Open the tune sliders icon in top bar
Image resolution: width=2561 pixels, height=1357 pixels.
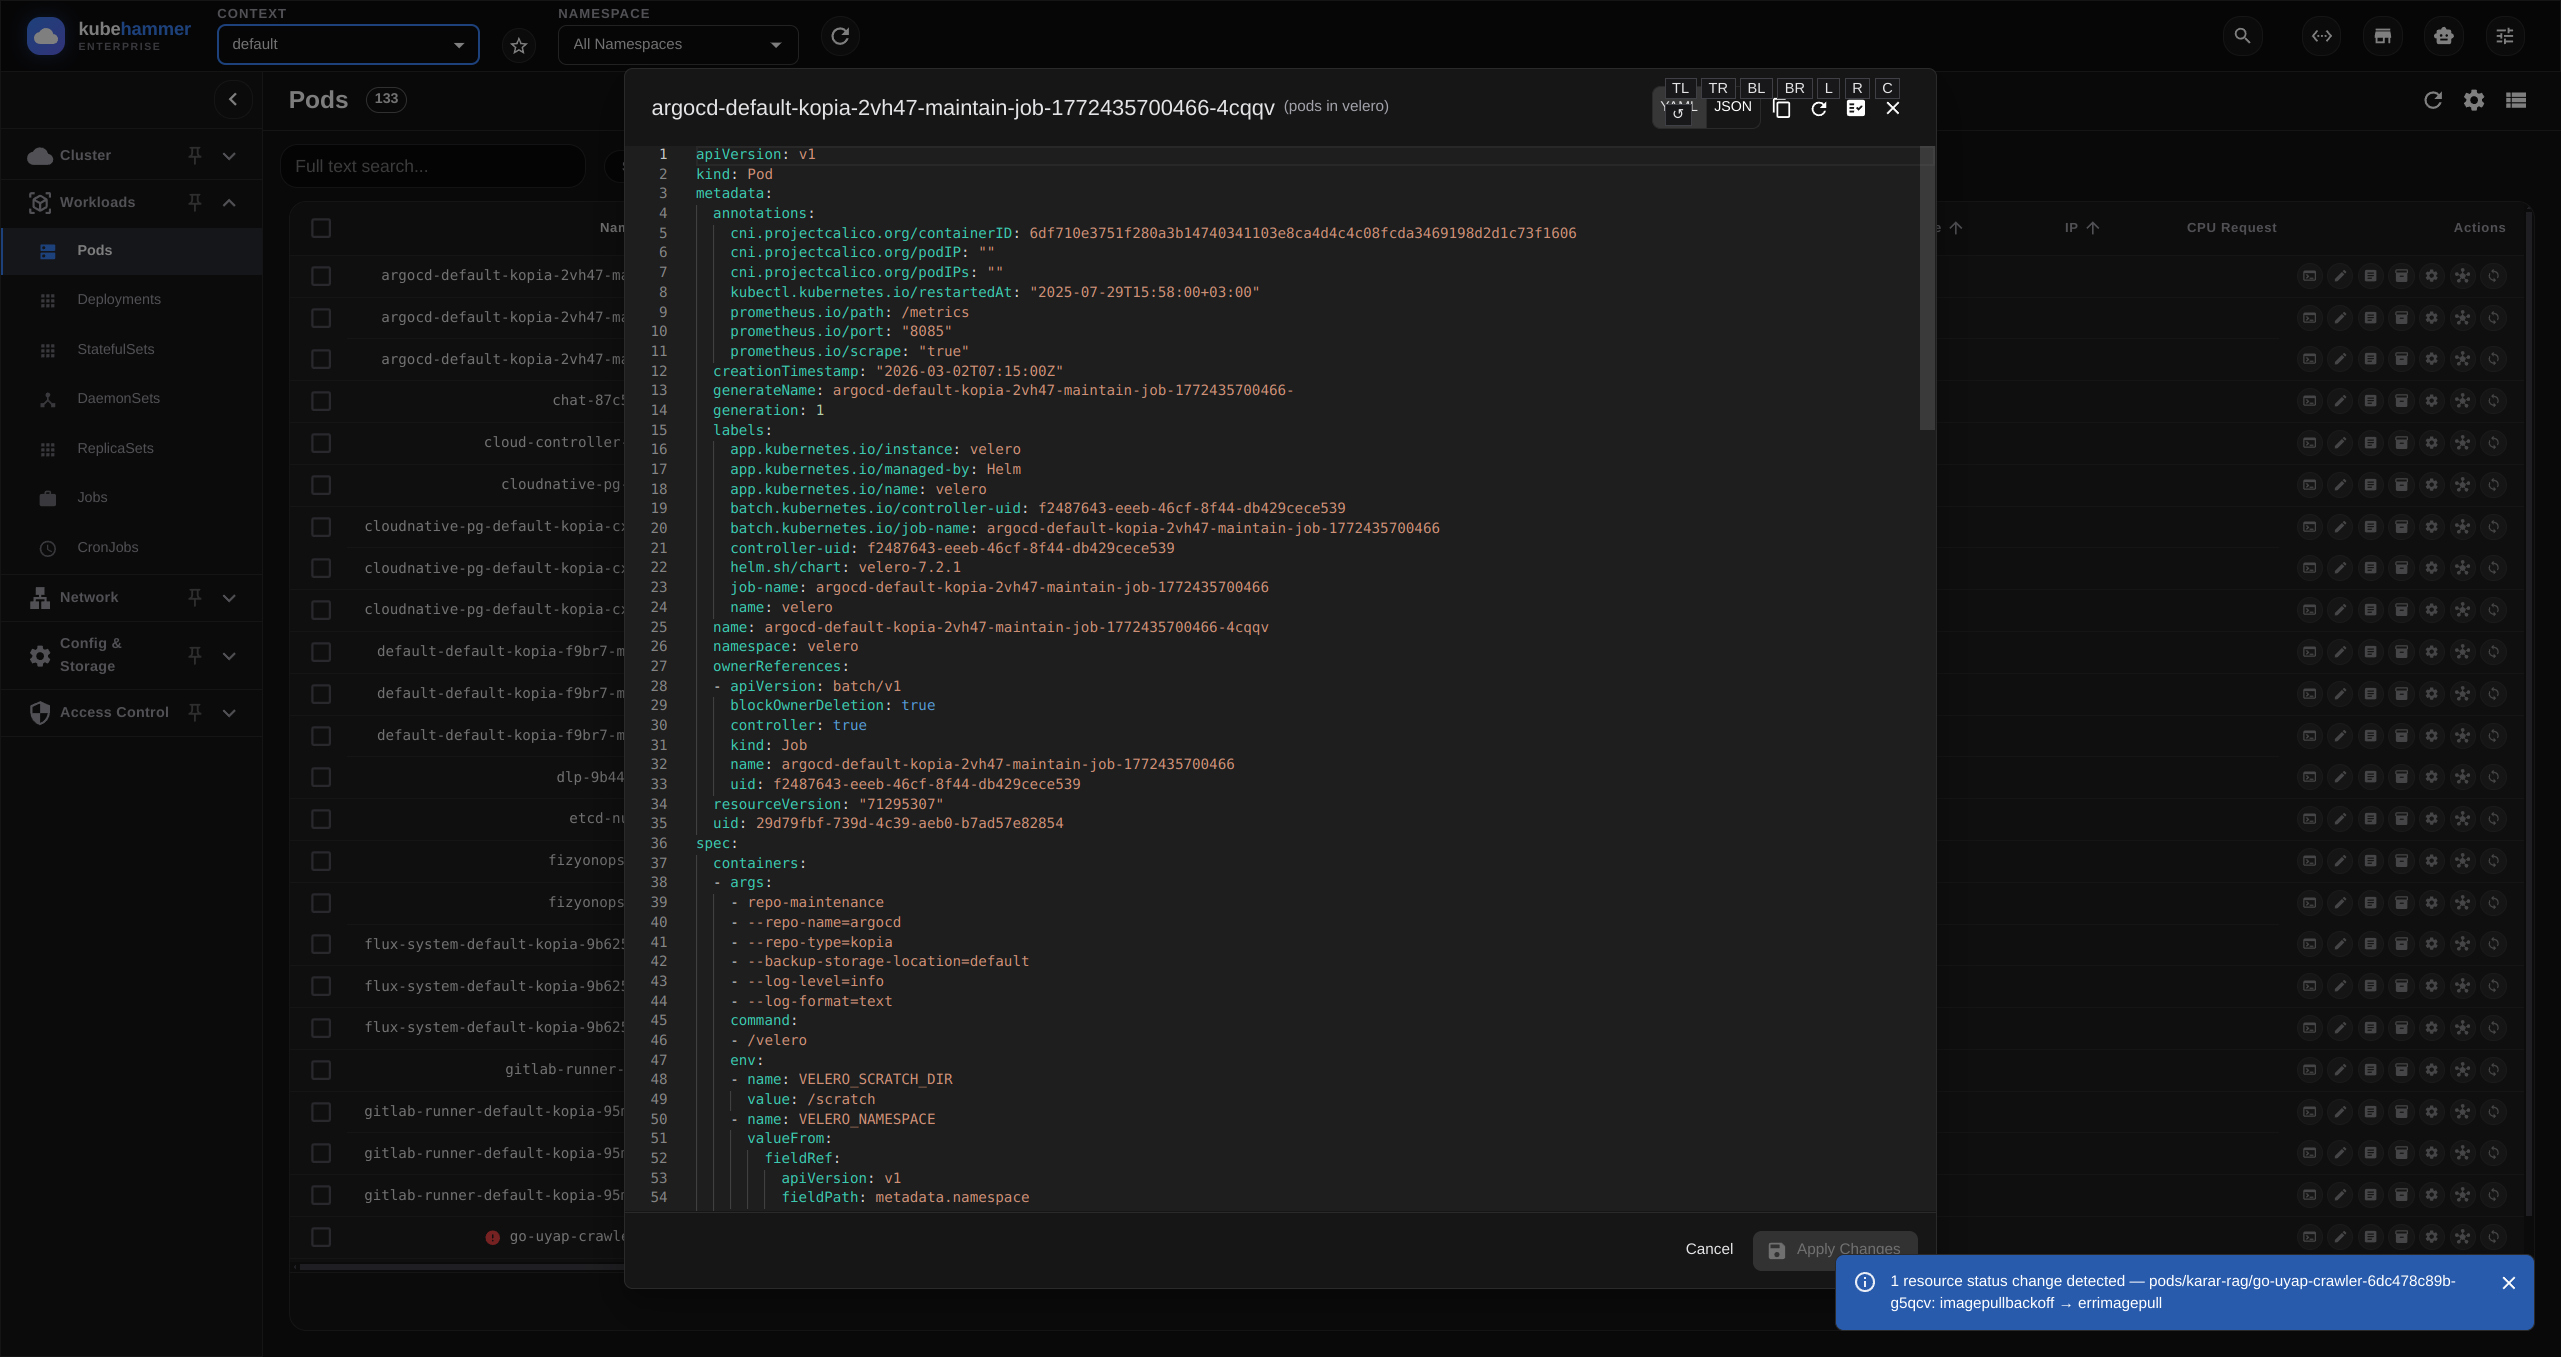point(2504,36)
